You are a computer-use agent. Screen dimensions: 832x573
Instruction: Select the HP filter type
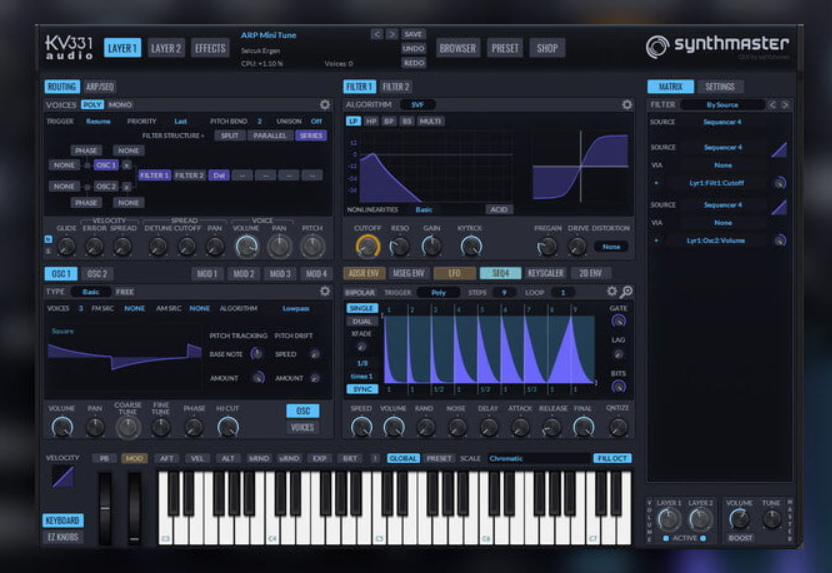point(371,121)
